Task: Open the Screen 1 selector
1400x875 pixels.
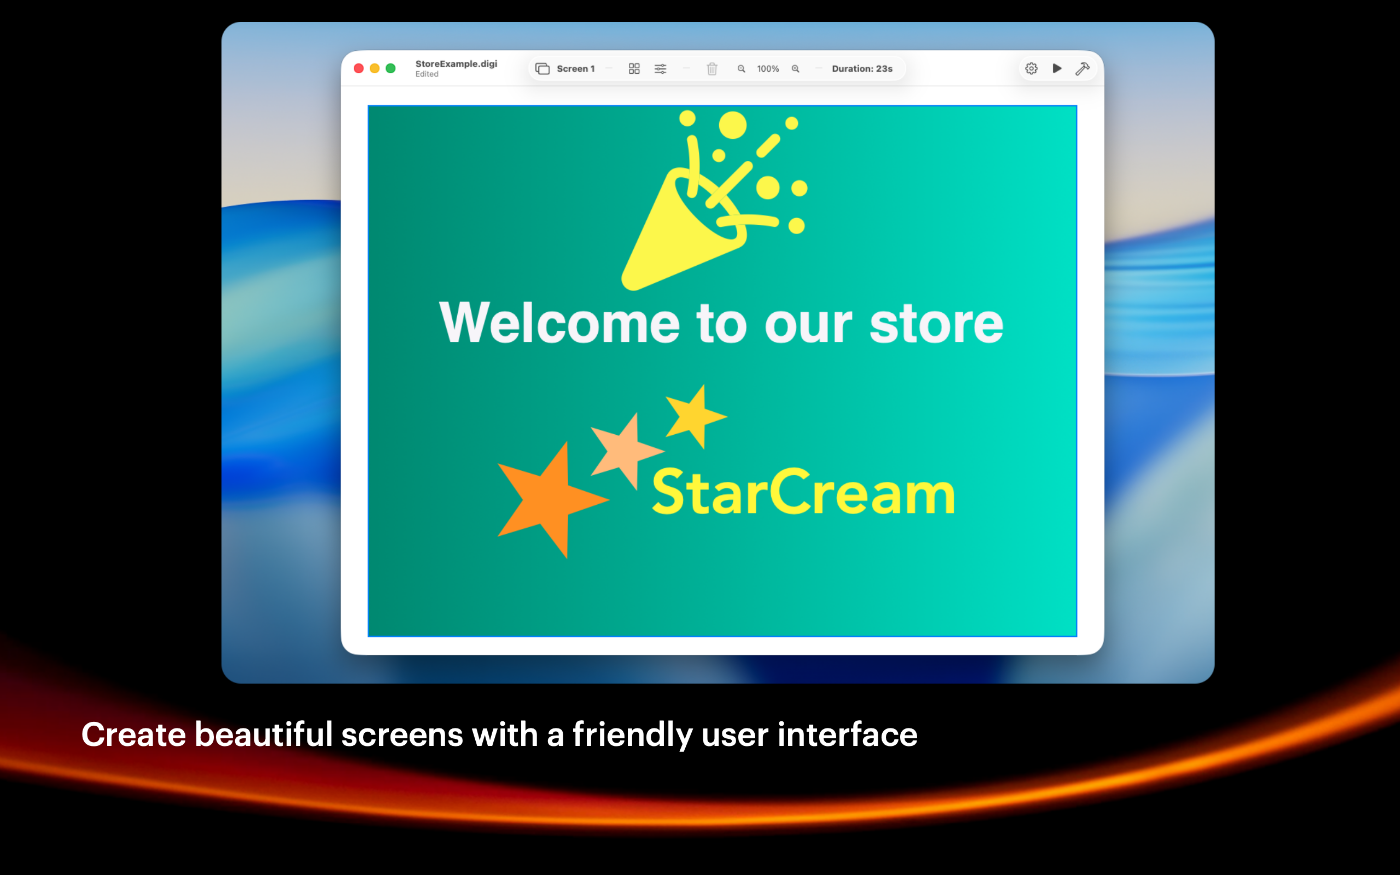Action: [566, 69]
